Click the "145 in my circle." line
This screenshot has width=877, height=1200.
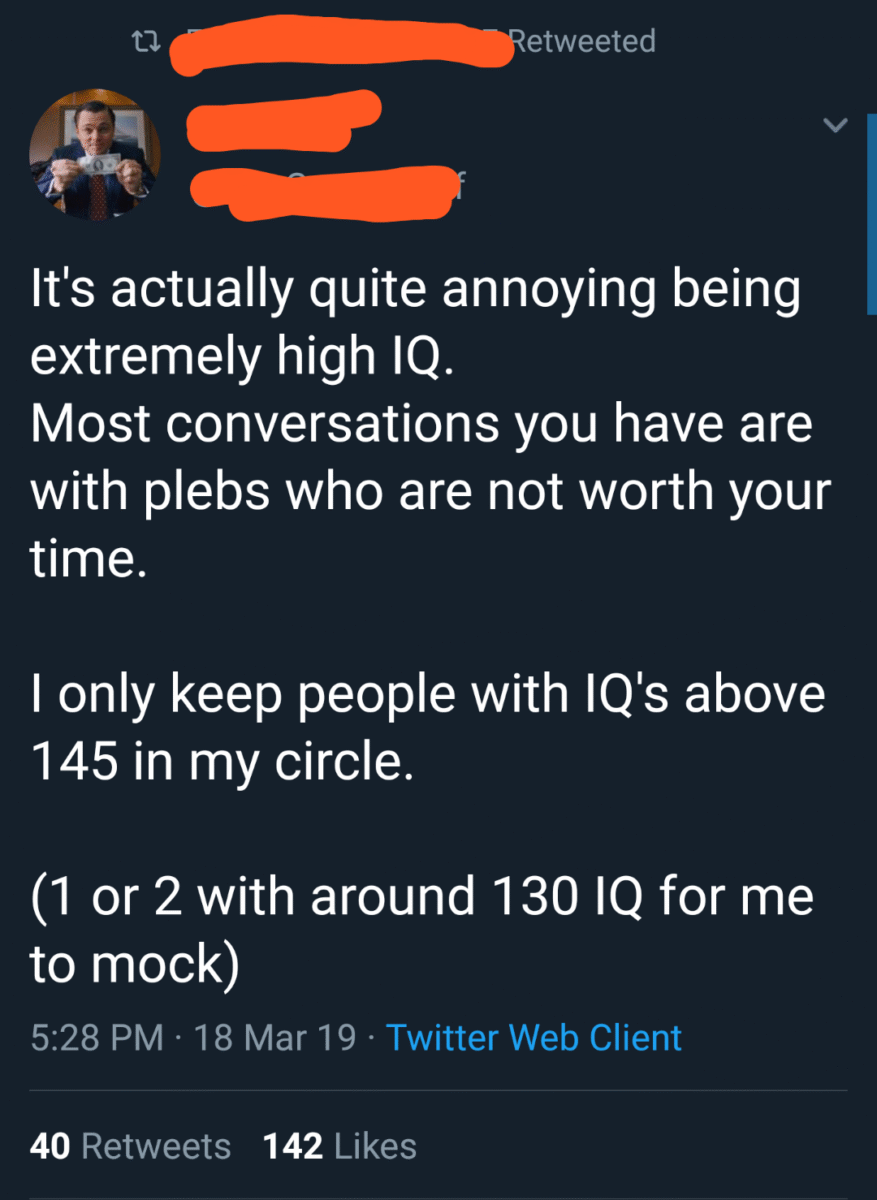(221, 762)
